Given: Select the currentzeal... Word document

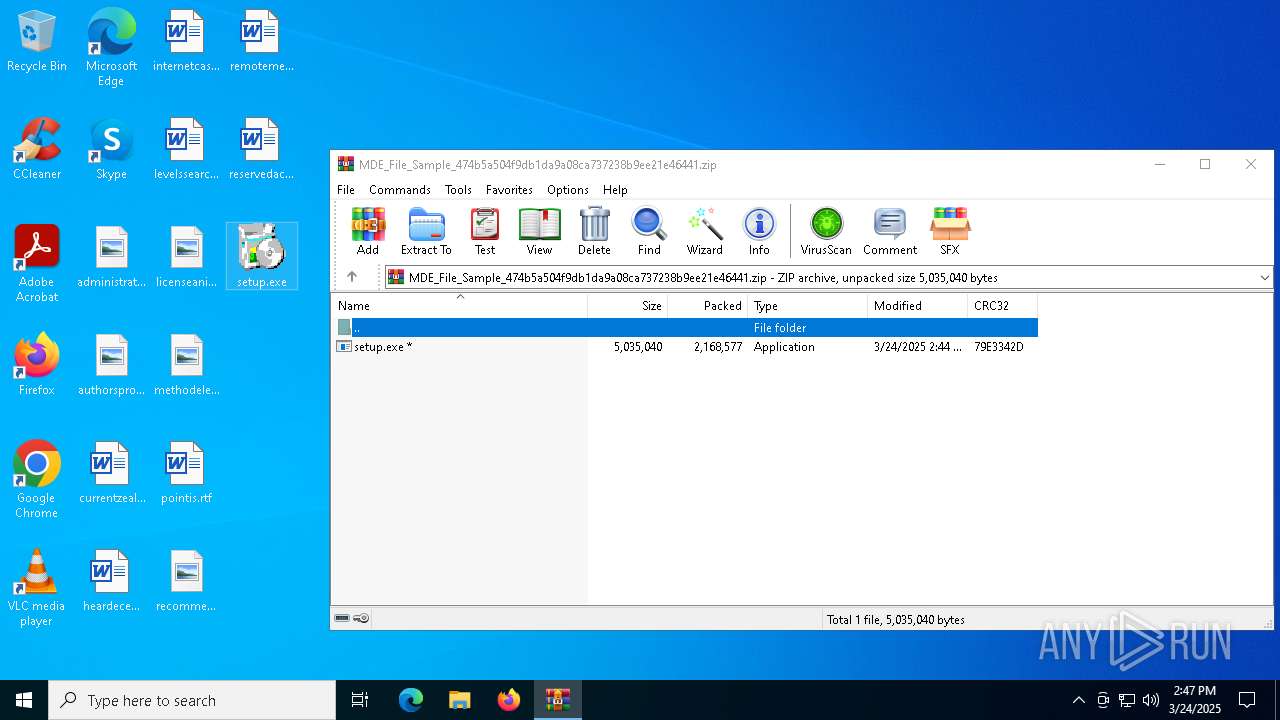Looking at the screenshot, I should [111, 474].
